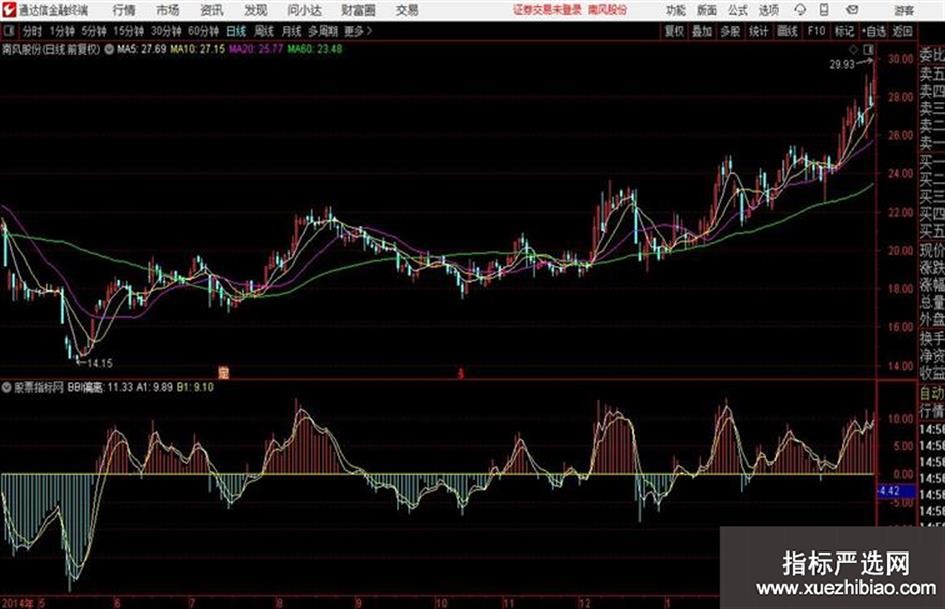Click the 标记 mark toolbar button

[x=844, y=31]
